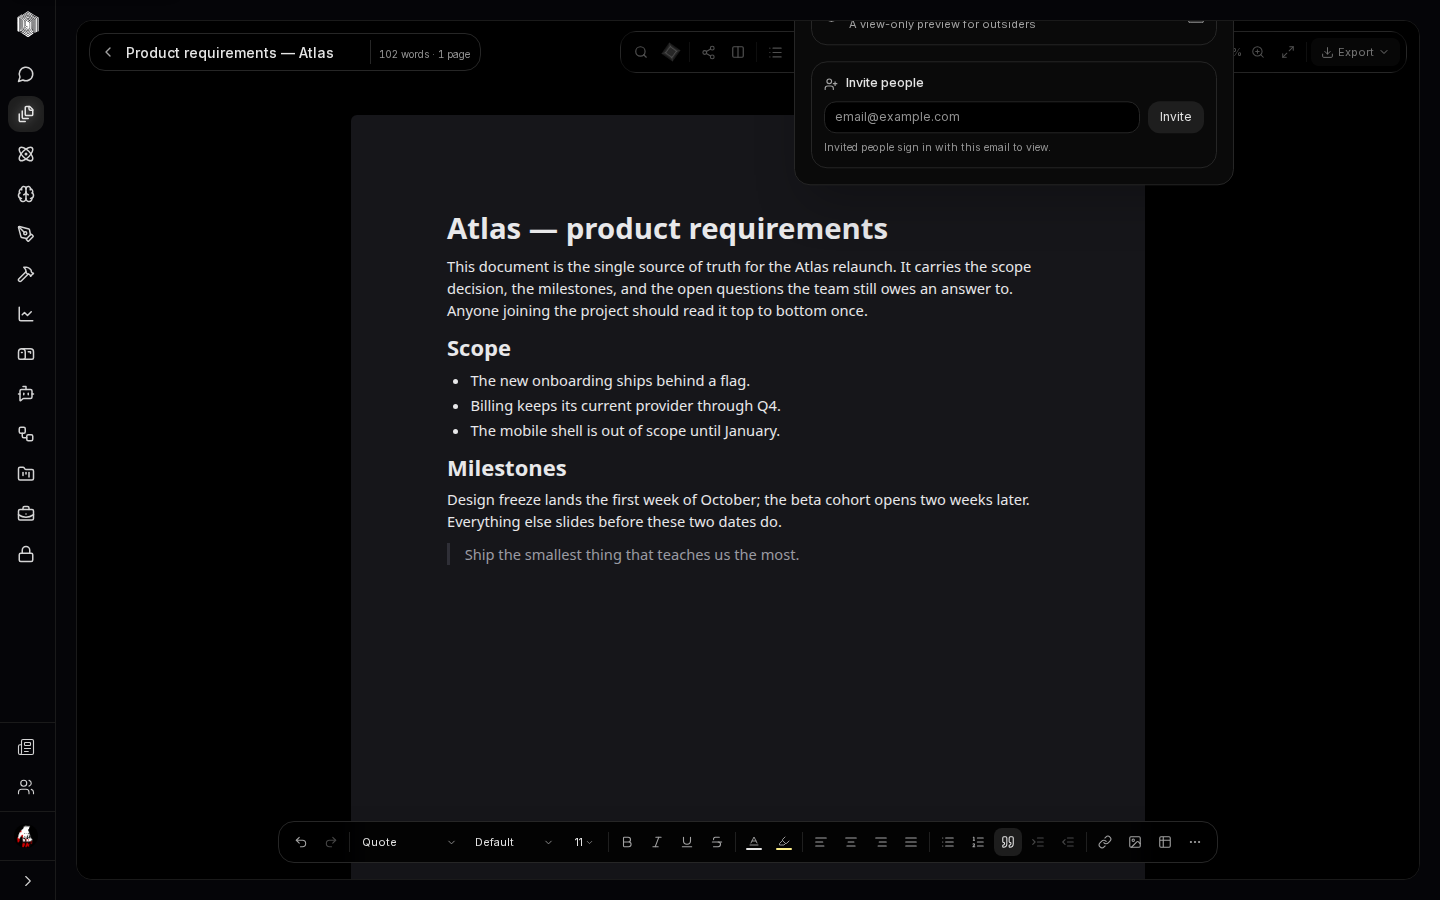Click the search icon in top toolbar
Image resolution: width=1440 pixels, height=900 pixels.
[x=641, y=52]
